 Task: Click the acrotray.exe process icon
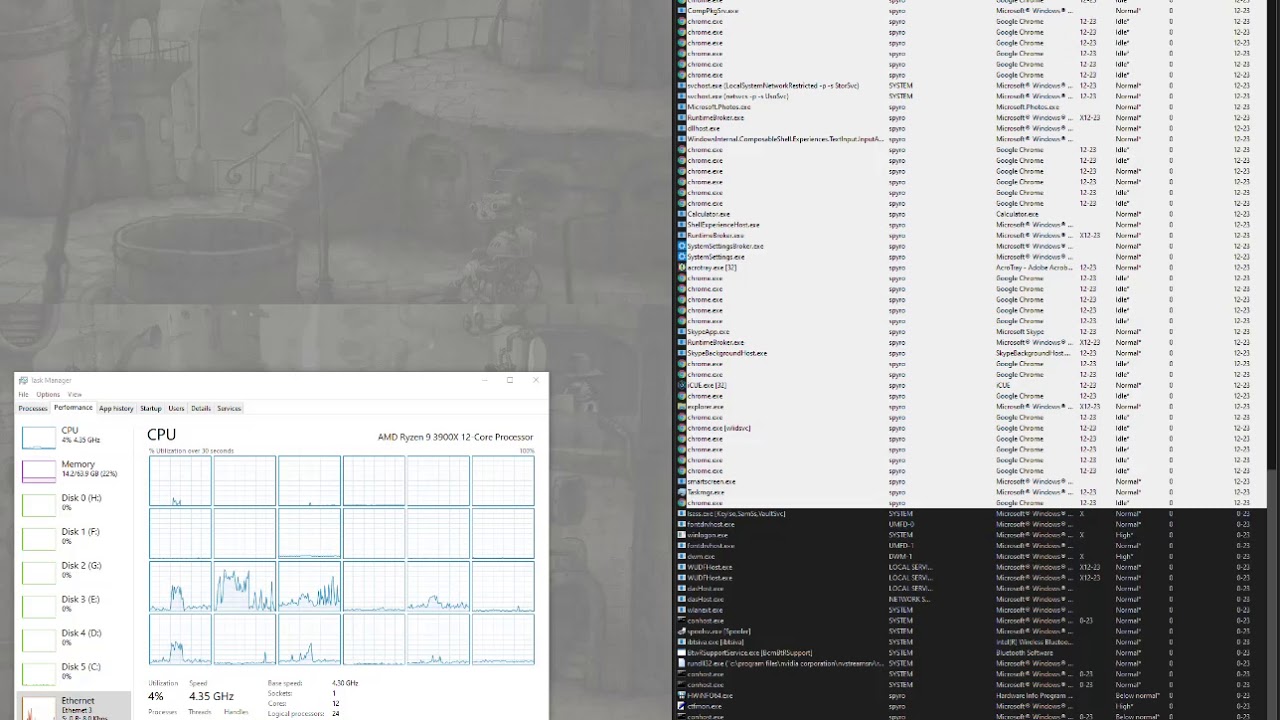pos(682,268)
